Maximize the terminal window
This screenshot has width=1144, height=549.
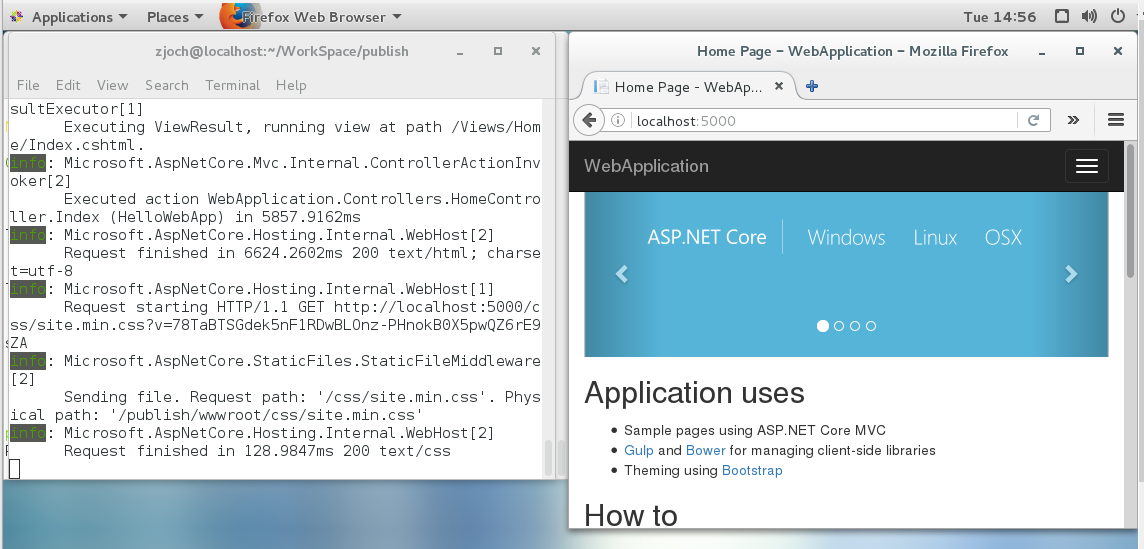(x=498, y=51)
